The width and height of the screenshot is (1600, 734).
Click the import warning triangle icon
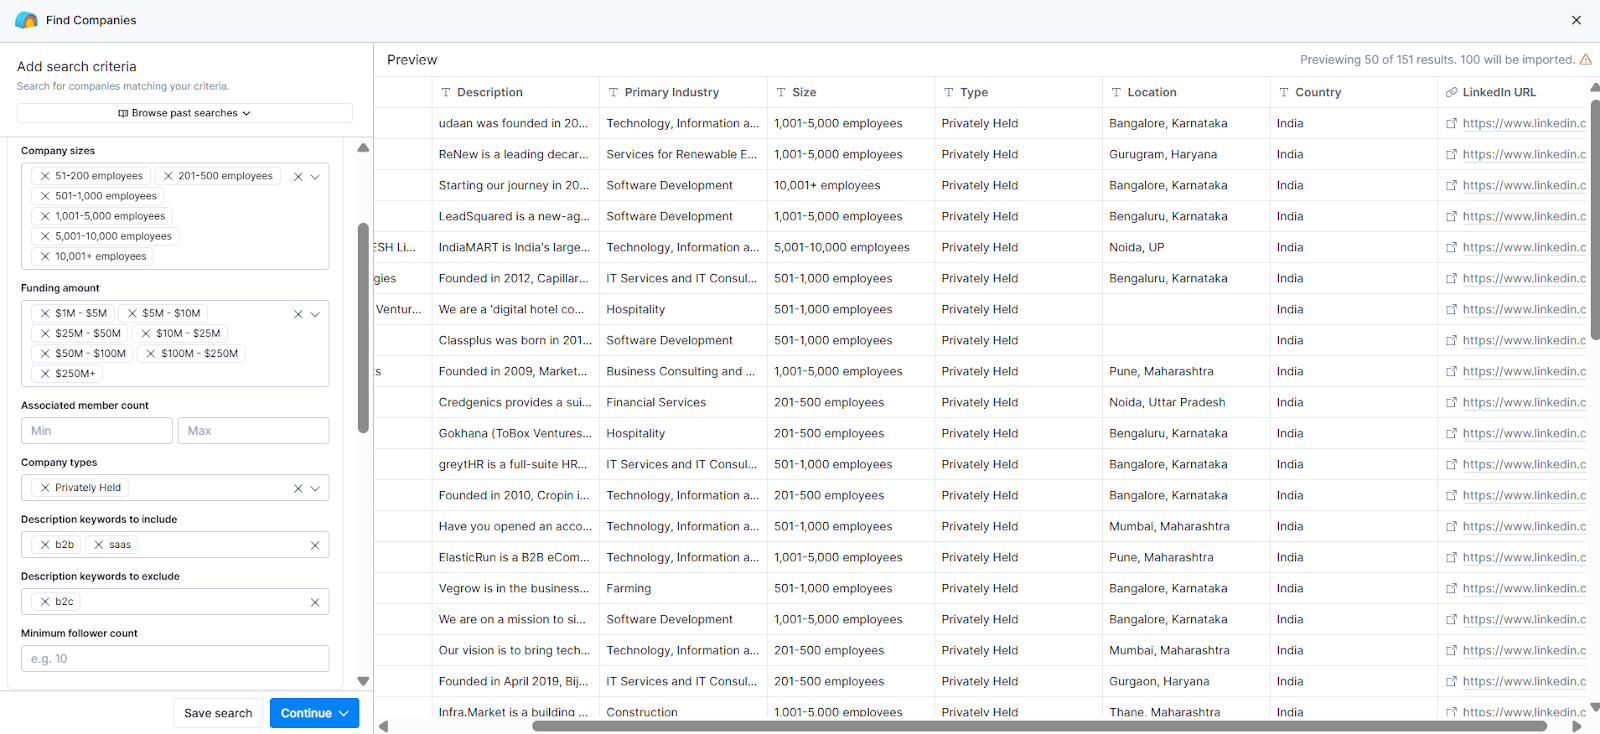[x=1586, y=60]
